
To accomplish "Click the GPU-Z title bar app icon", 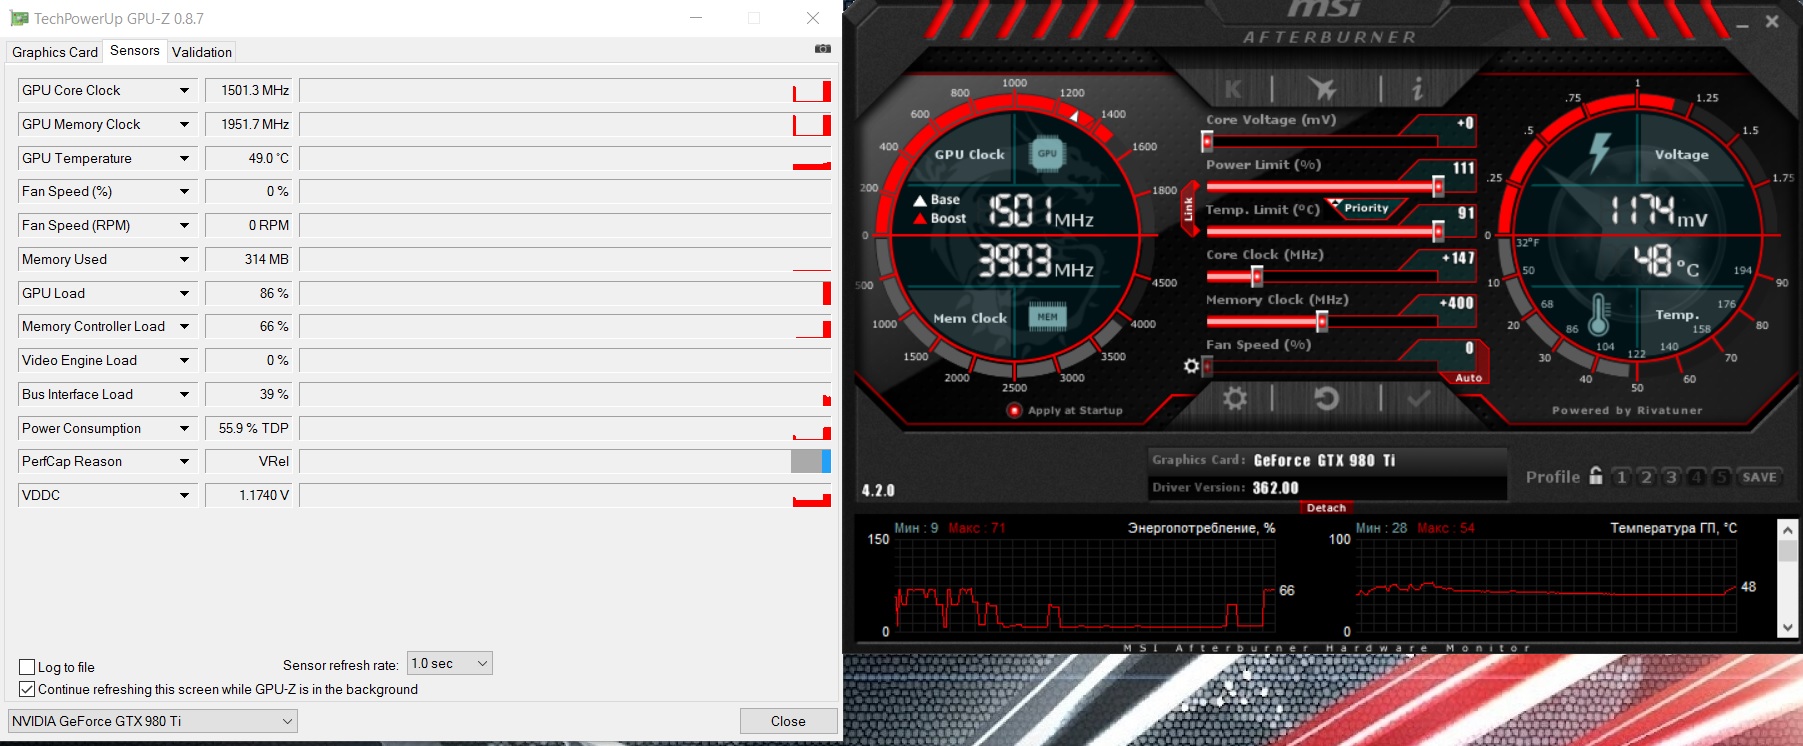I will pos(18,18).
